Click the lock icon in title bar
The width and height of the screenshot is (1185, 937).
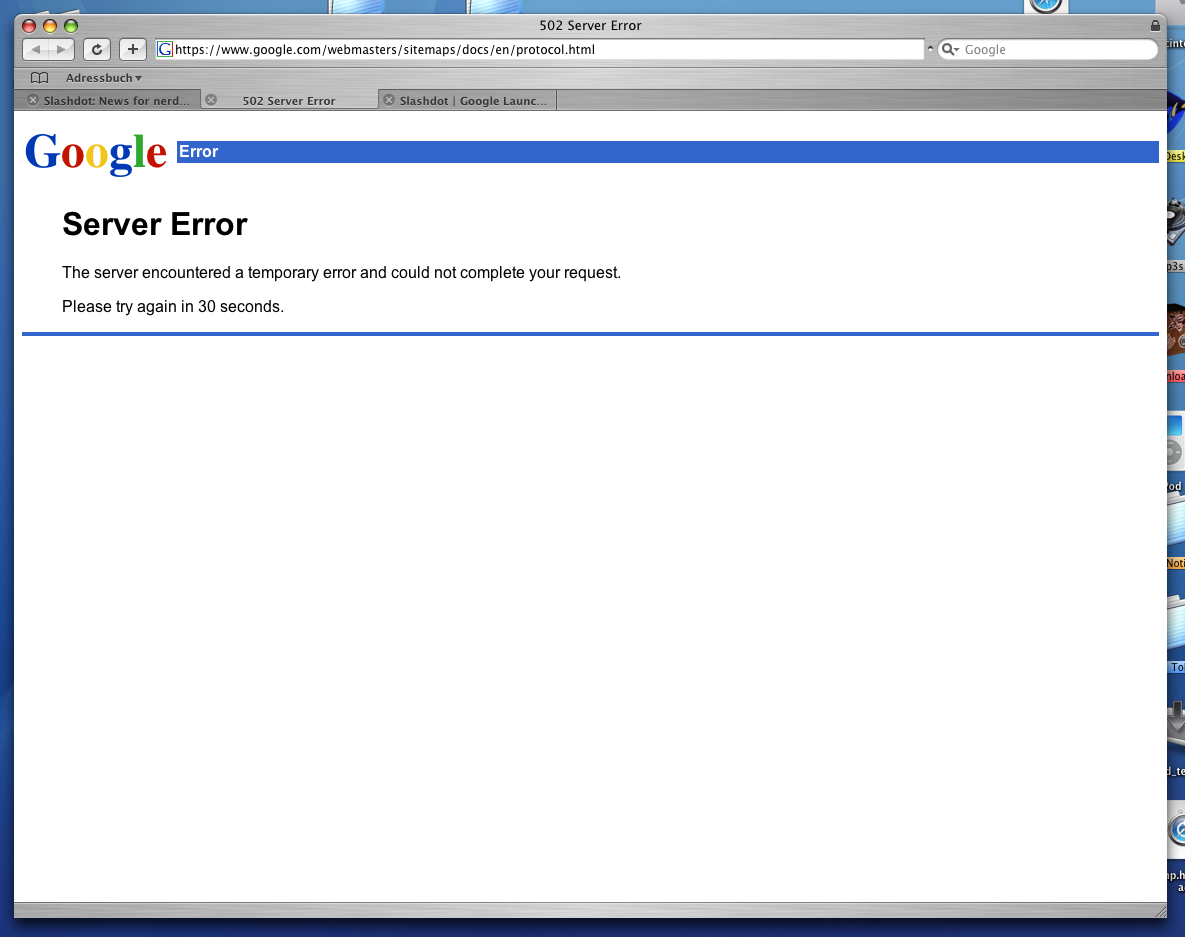1155,26
